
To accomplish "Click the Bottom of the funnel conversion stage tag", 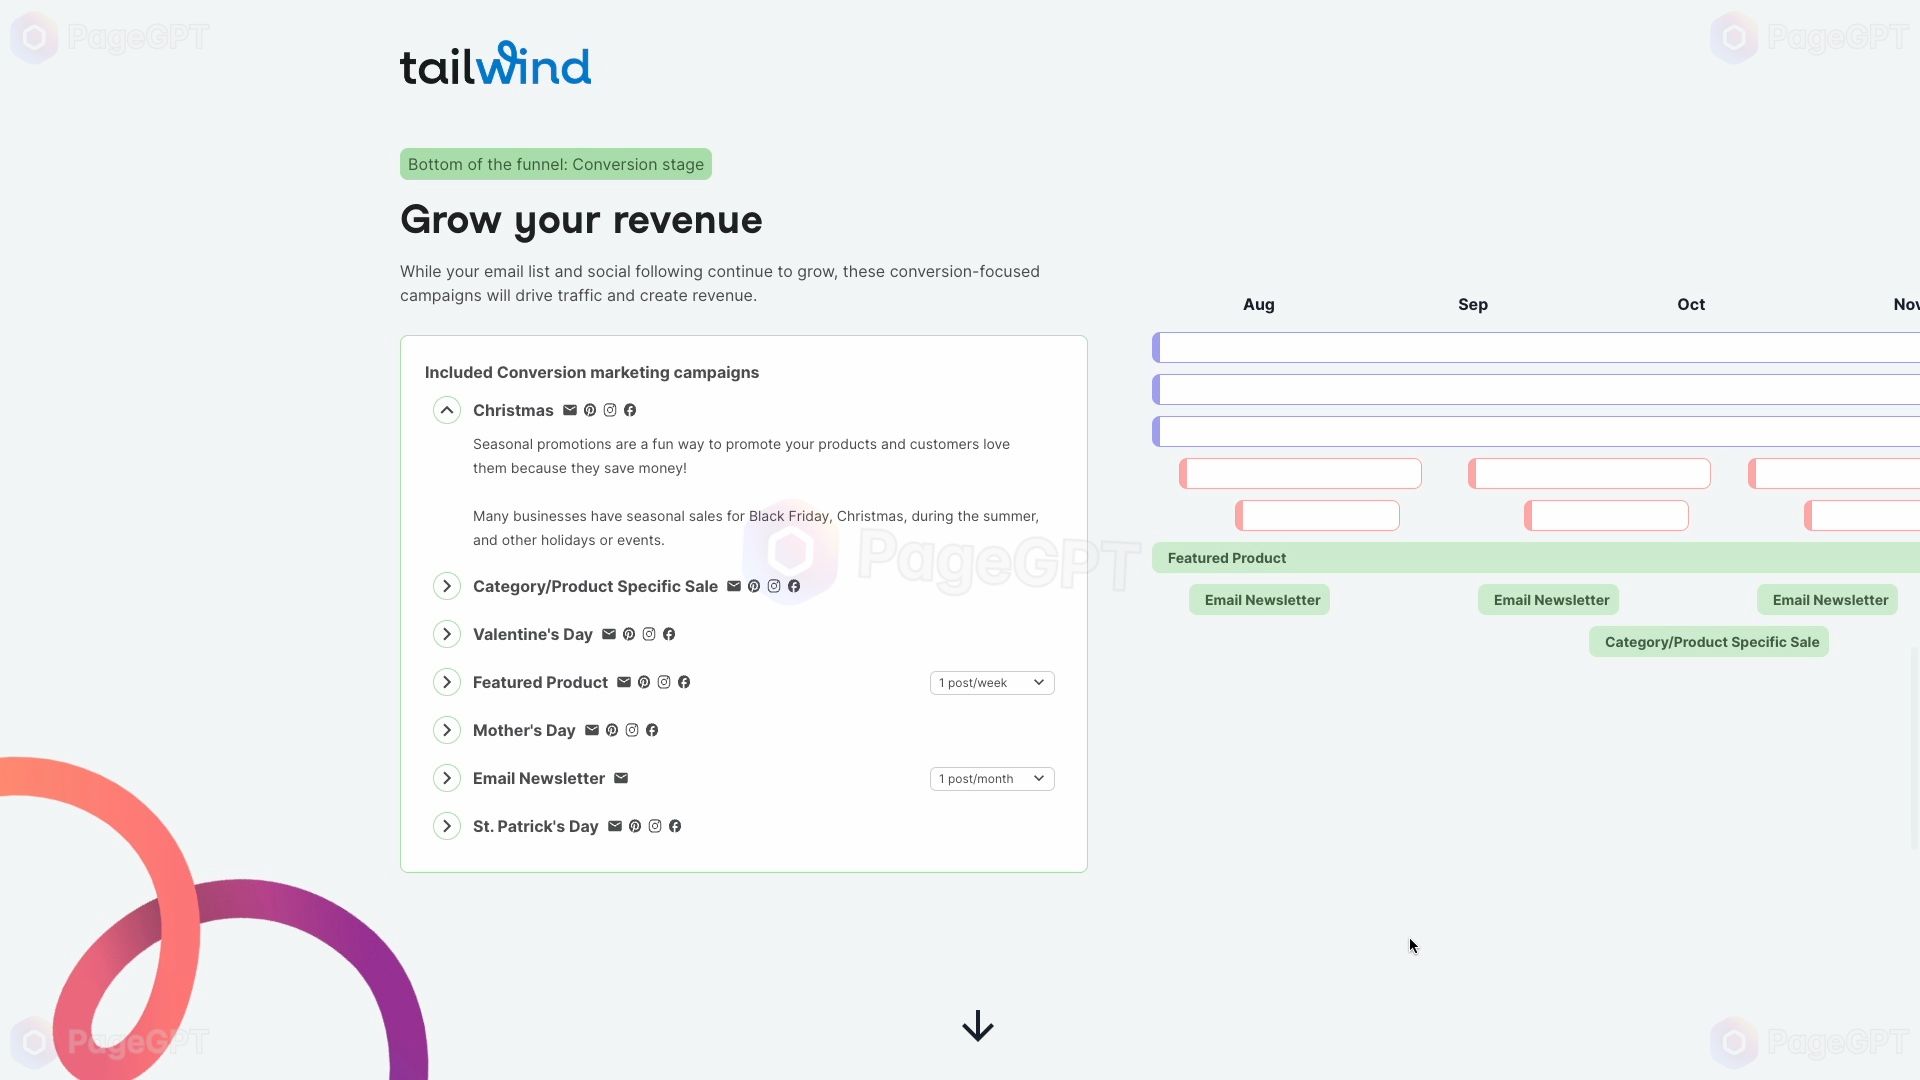I will (x=555, y=164).
